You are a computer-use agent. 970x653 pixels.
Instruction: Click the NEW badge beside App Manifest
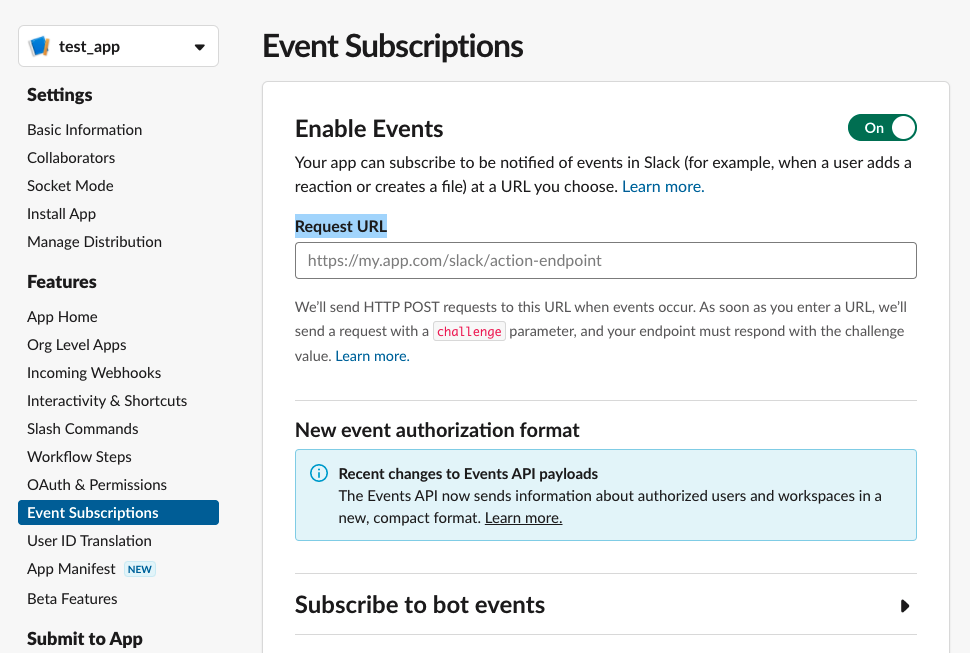(x=140, y=570)
